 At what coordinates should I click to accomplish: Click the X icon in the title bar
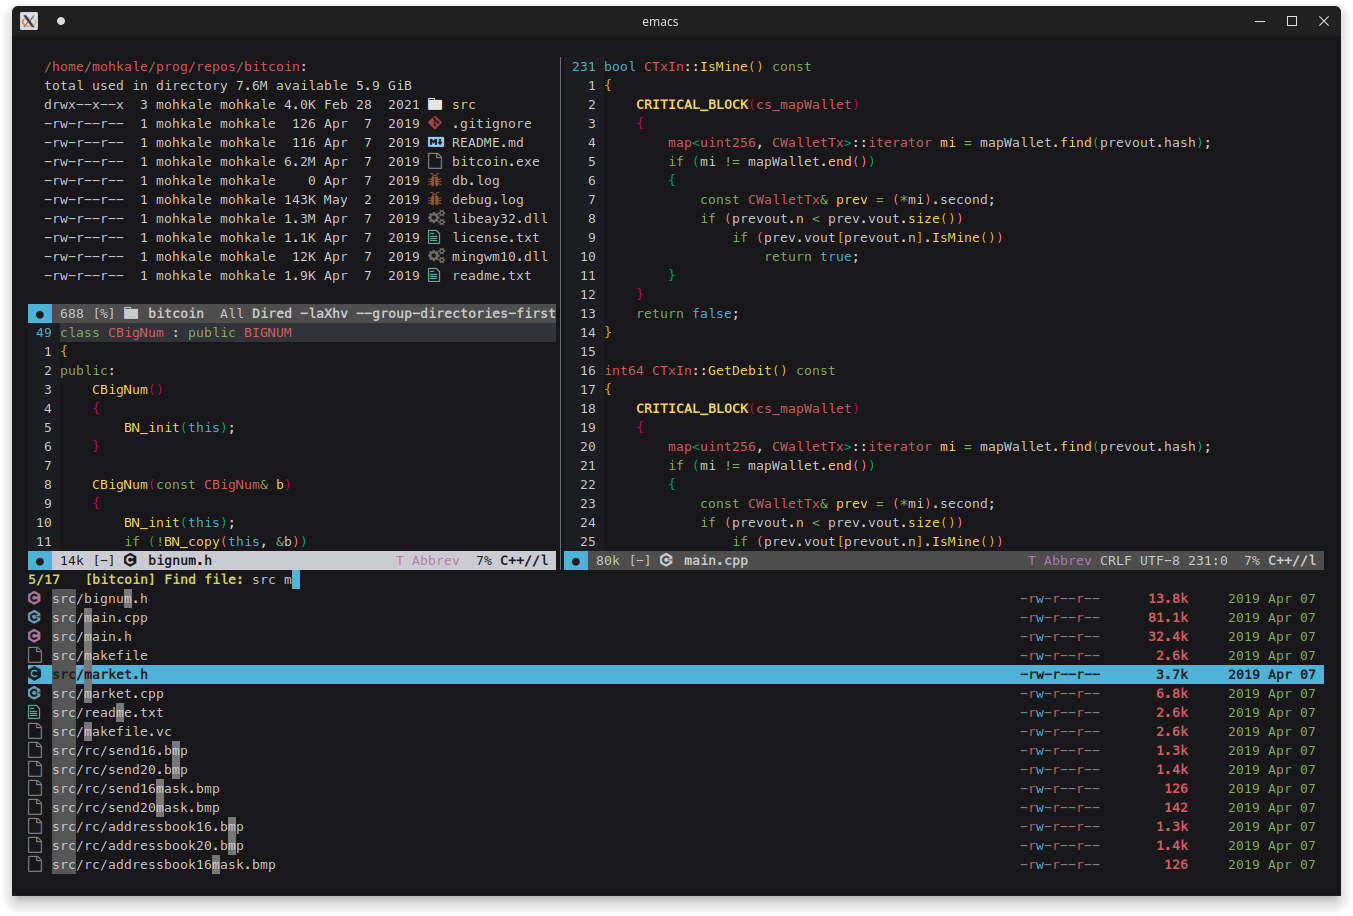coord(29,21)
